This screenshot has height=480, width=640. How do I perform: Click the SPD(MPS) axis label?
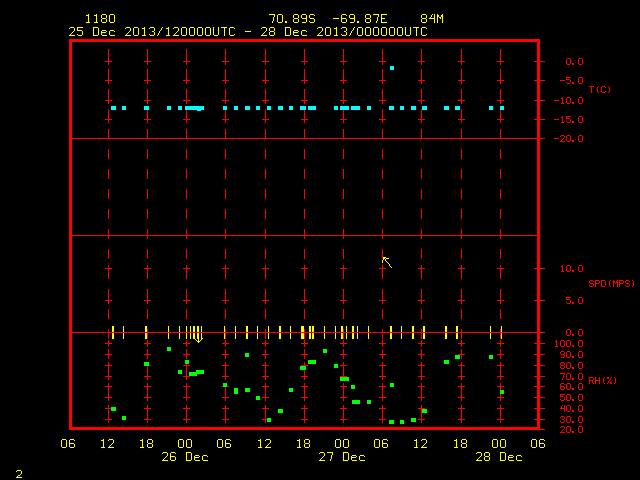(611, 283)
